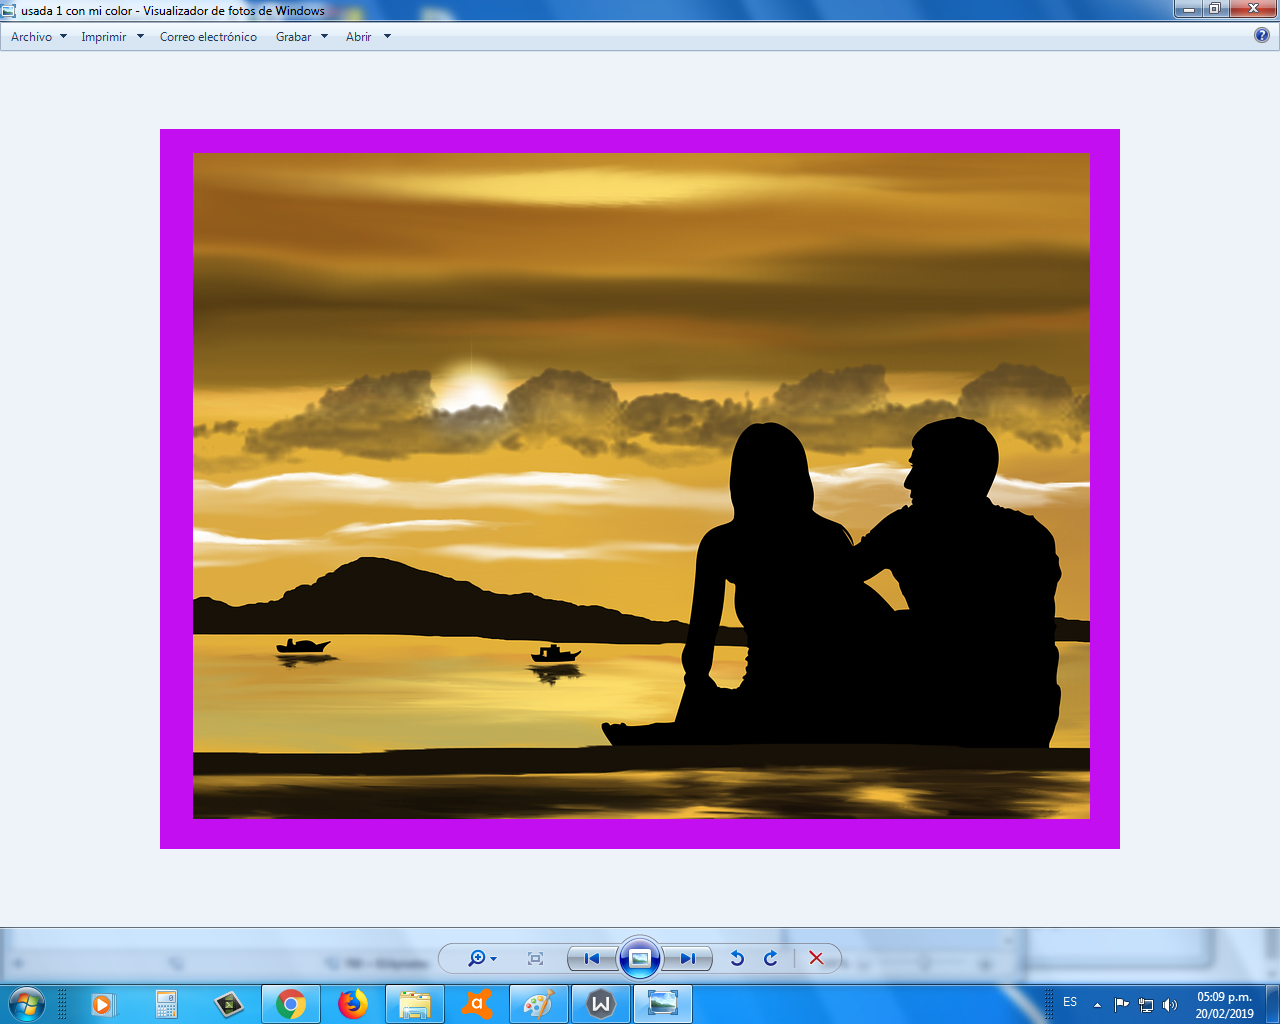Open Photo Viewer help via question mark icon
Screen dimensions: 1280x1024
[x=1262, y=35]
